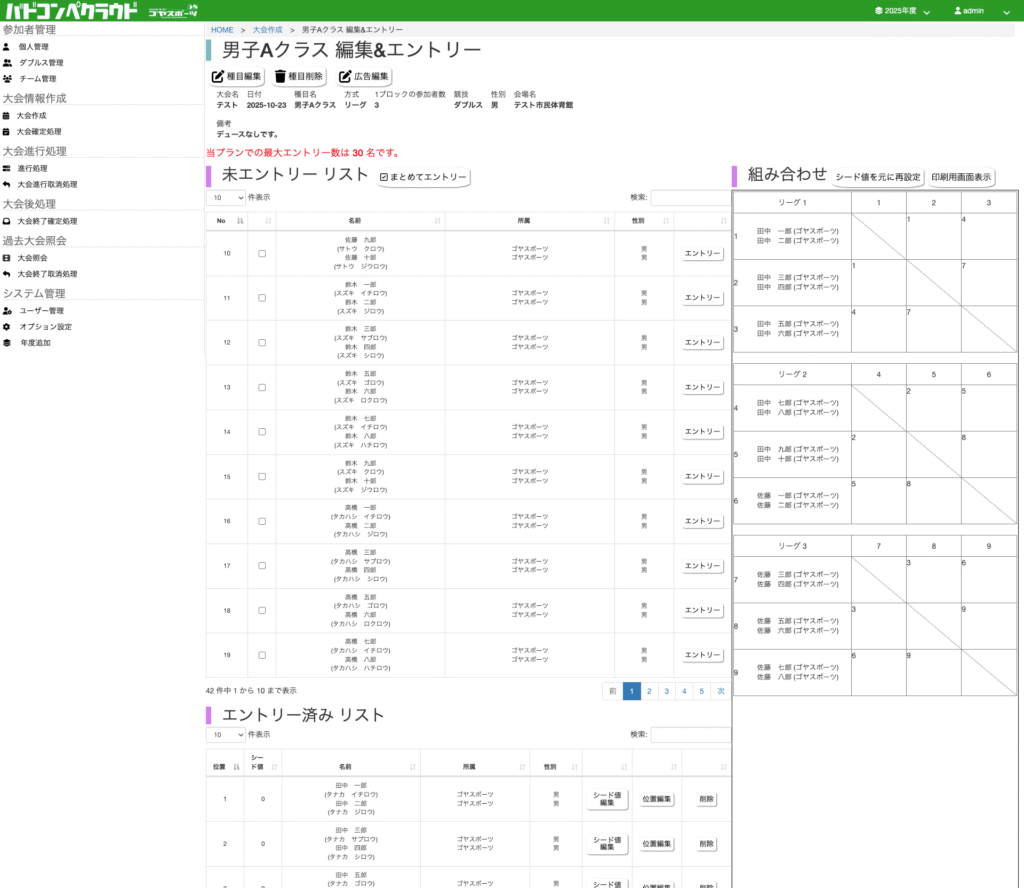This screenshot has height=888, width=1024.
Task: Open 未エントリー list page-size dropdown
Action: 225,198
